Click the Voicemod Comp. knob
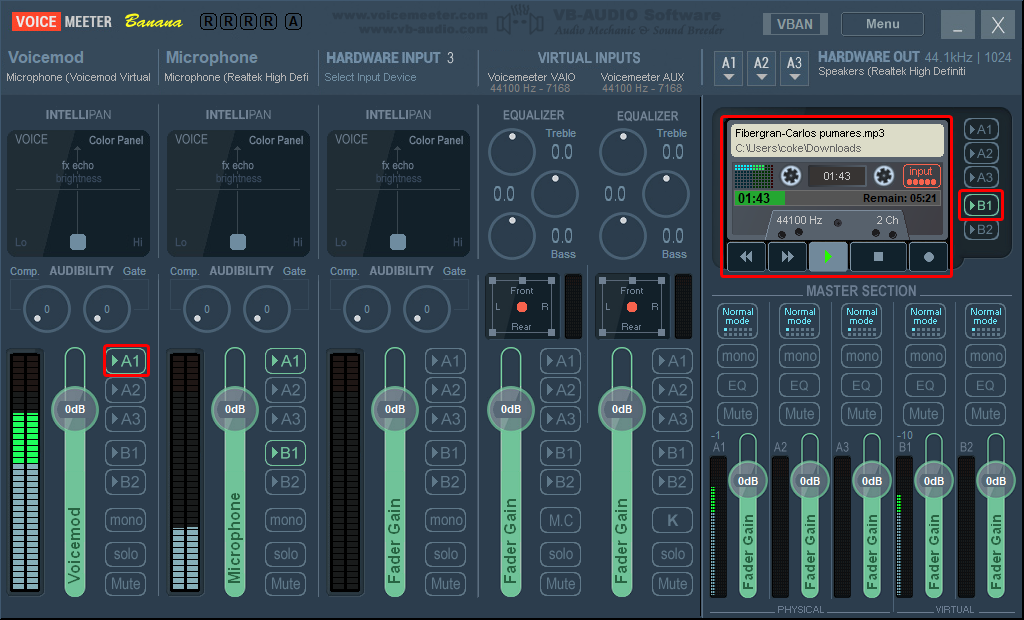This screenshot has width=1024, height=620. 46,309
